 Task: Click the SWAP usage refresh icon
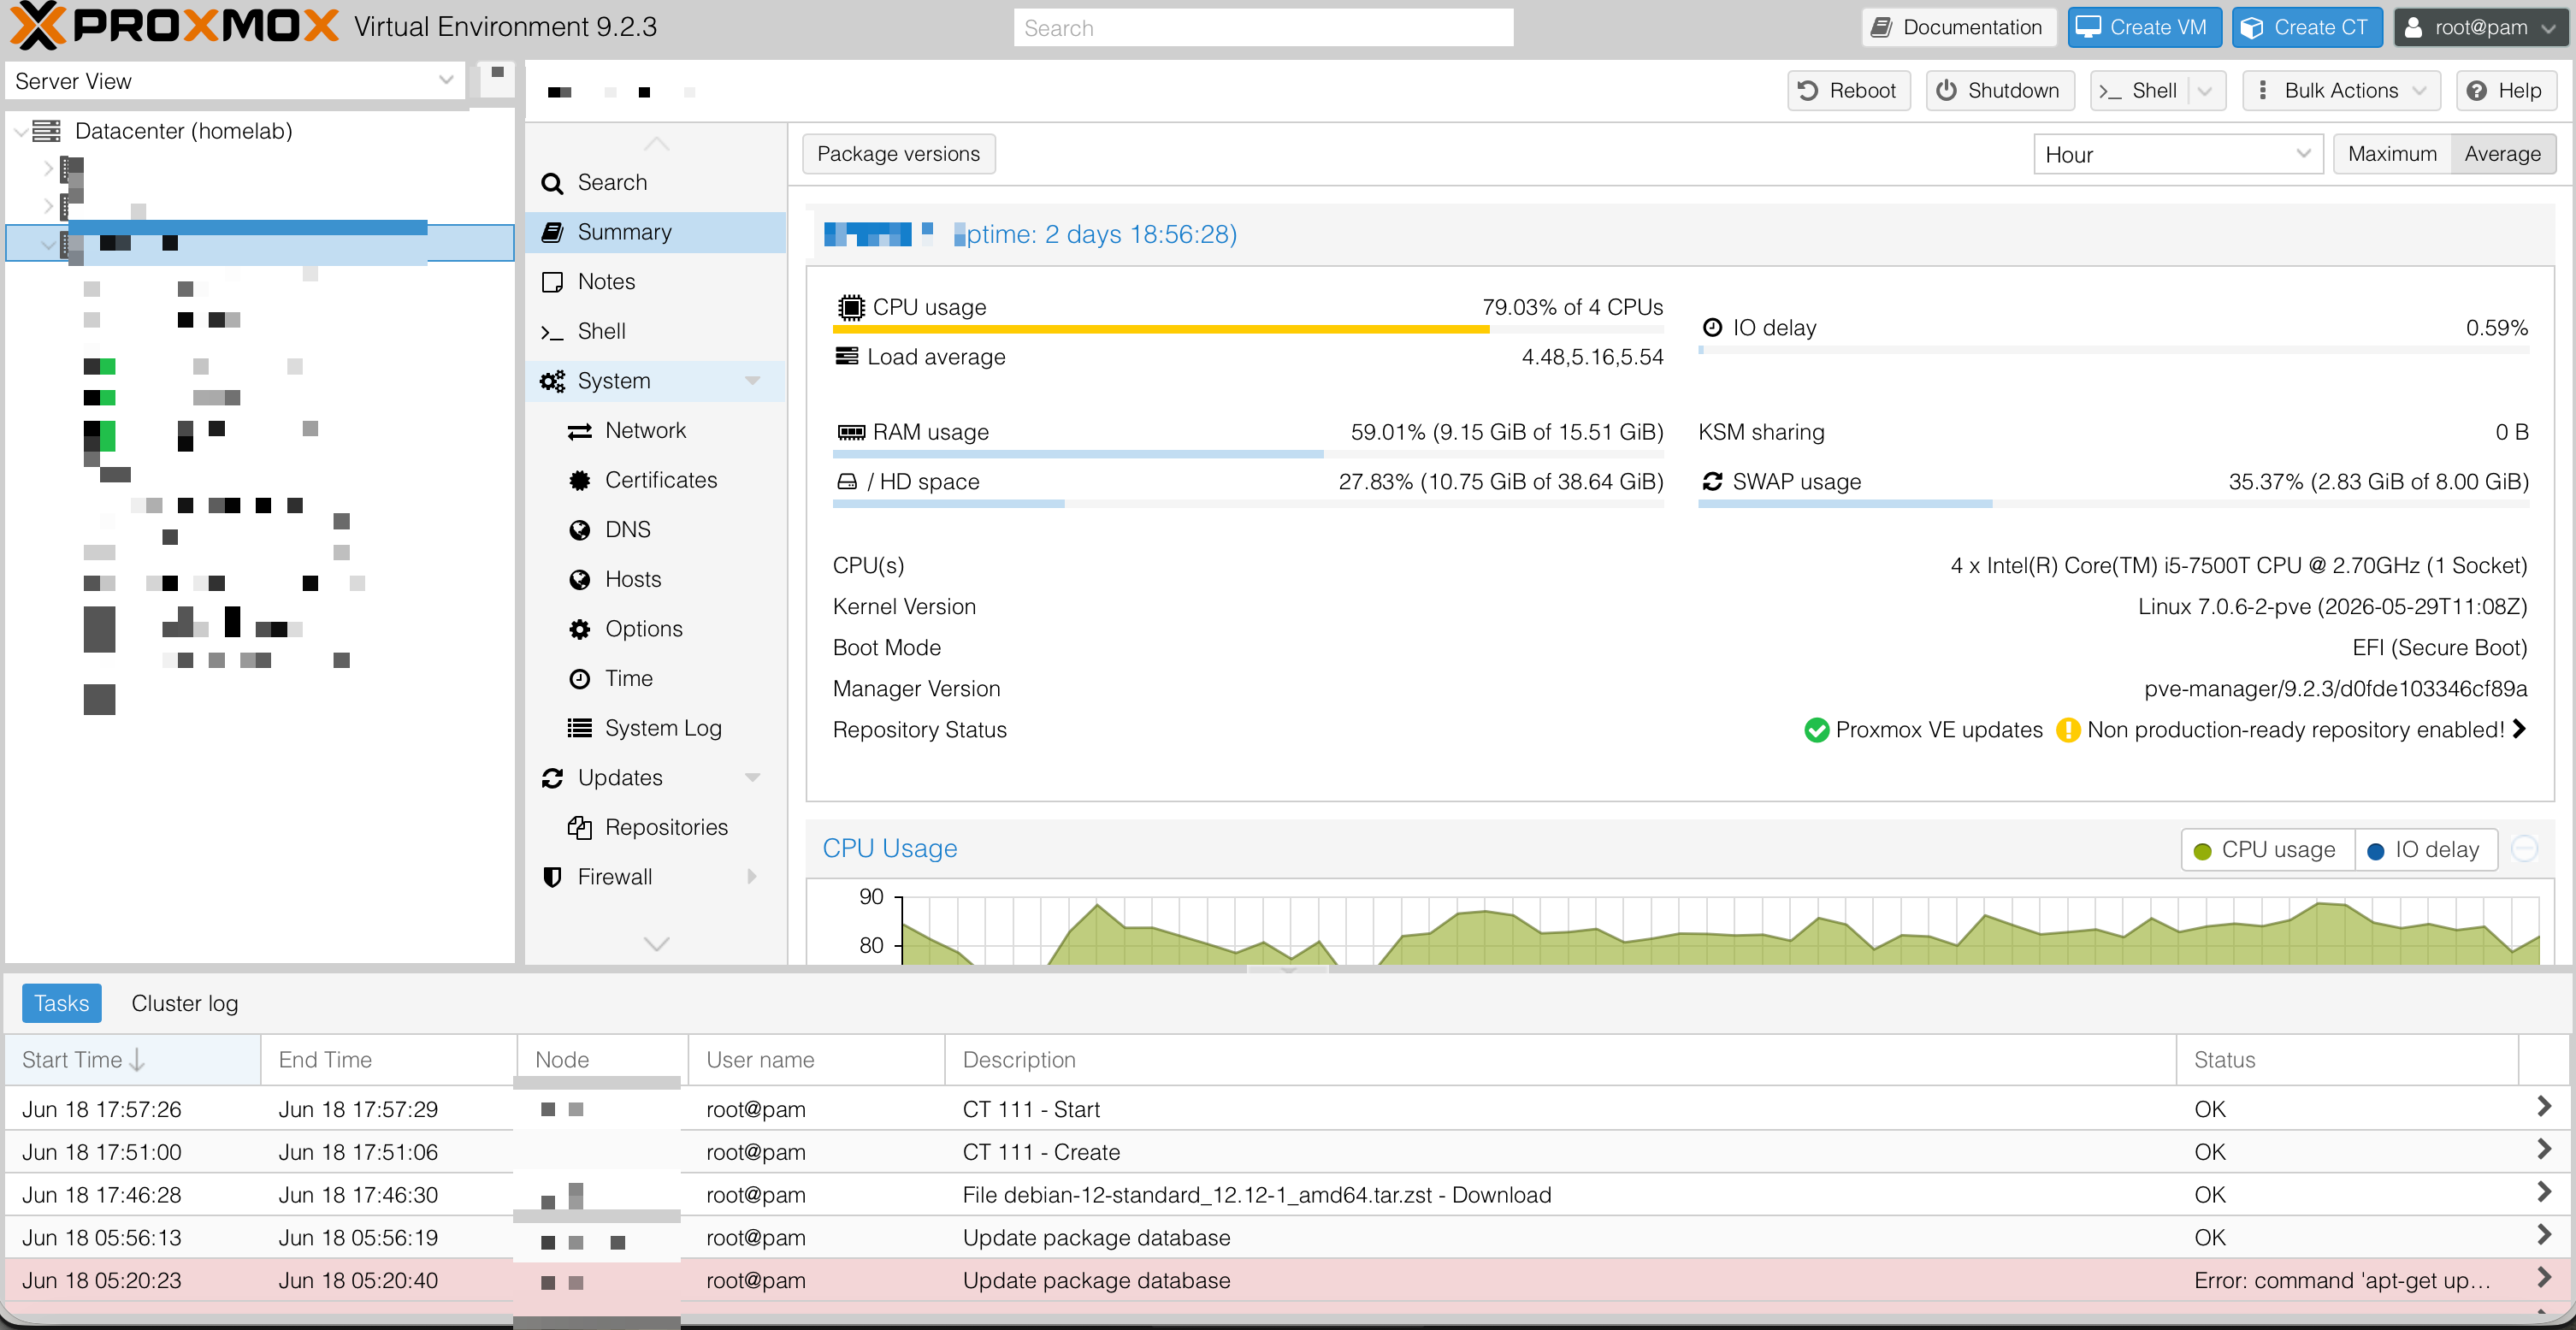1712,482
